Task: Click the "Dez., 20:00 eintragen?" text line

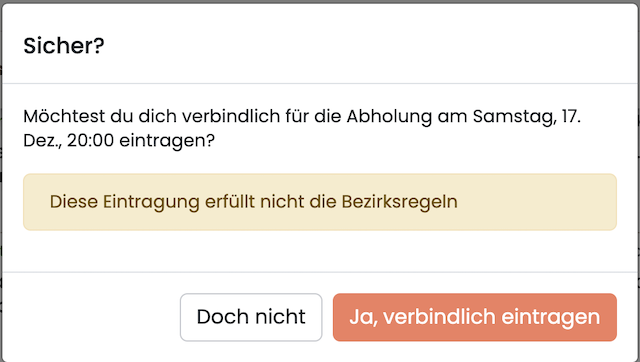Action: point(119,140)
